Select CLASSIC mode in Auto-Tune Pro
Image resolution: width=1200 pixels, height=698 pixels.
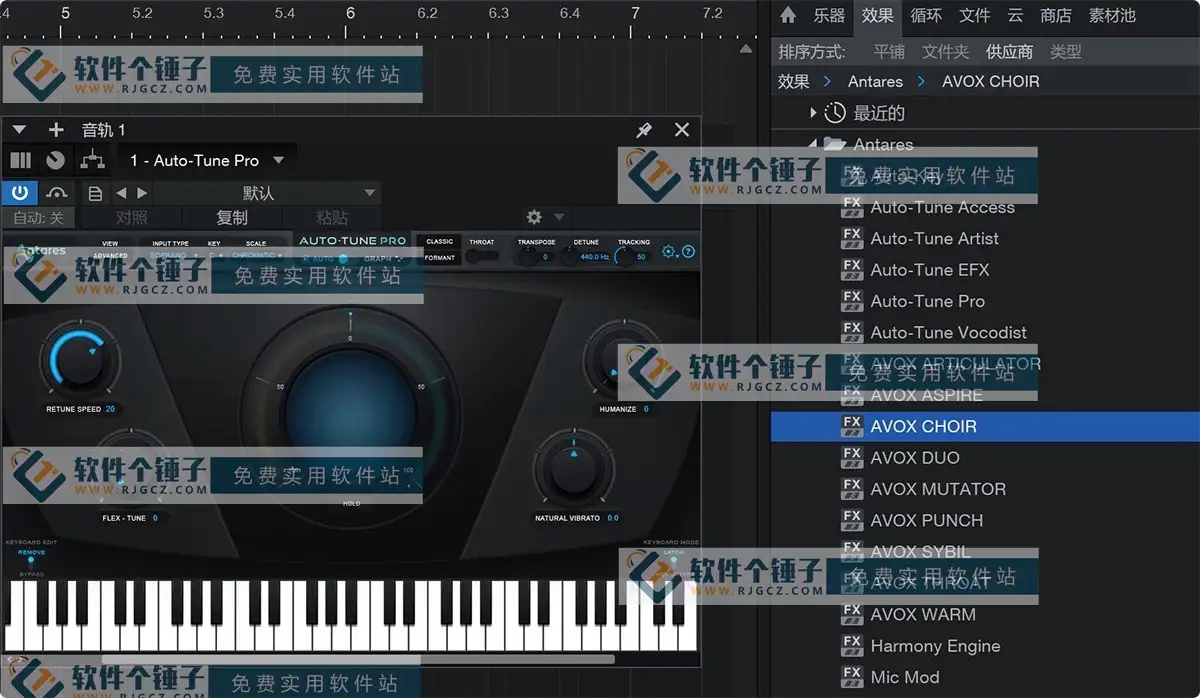(x=440, y=241)
